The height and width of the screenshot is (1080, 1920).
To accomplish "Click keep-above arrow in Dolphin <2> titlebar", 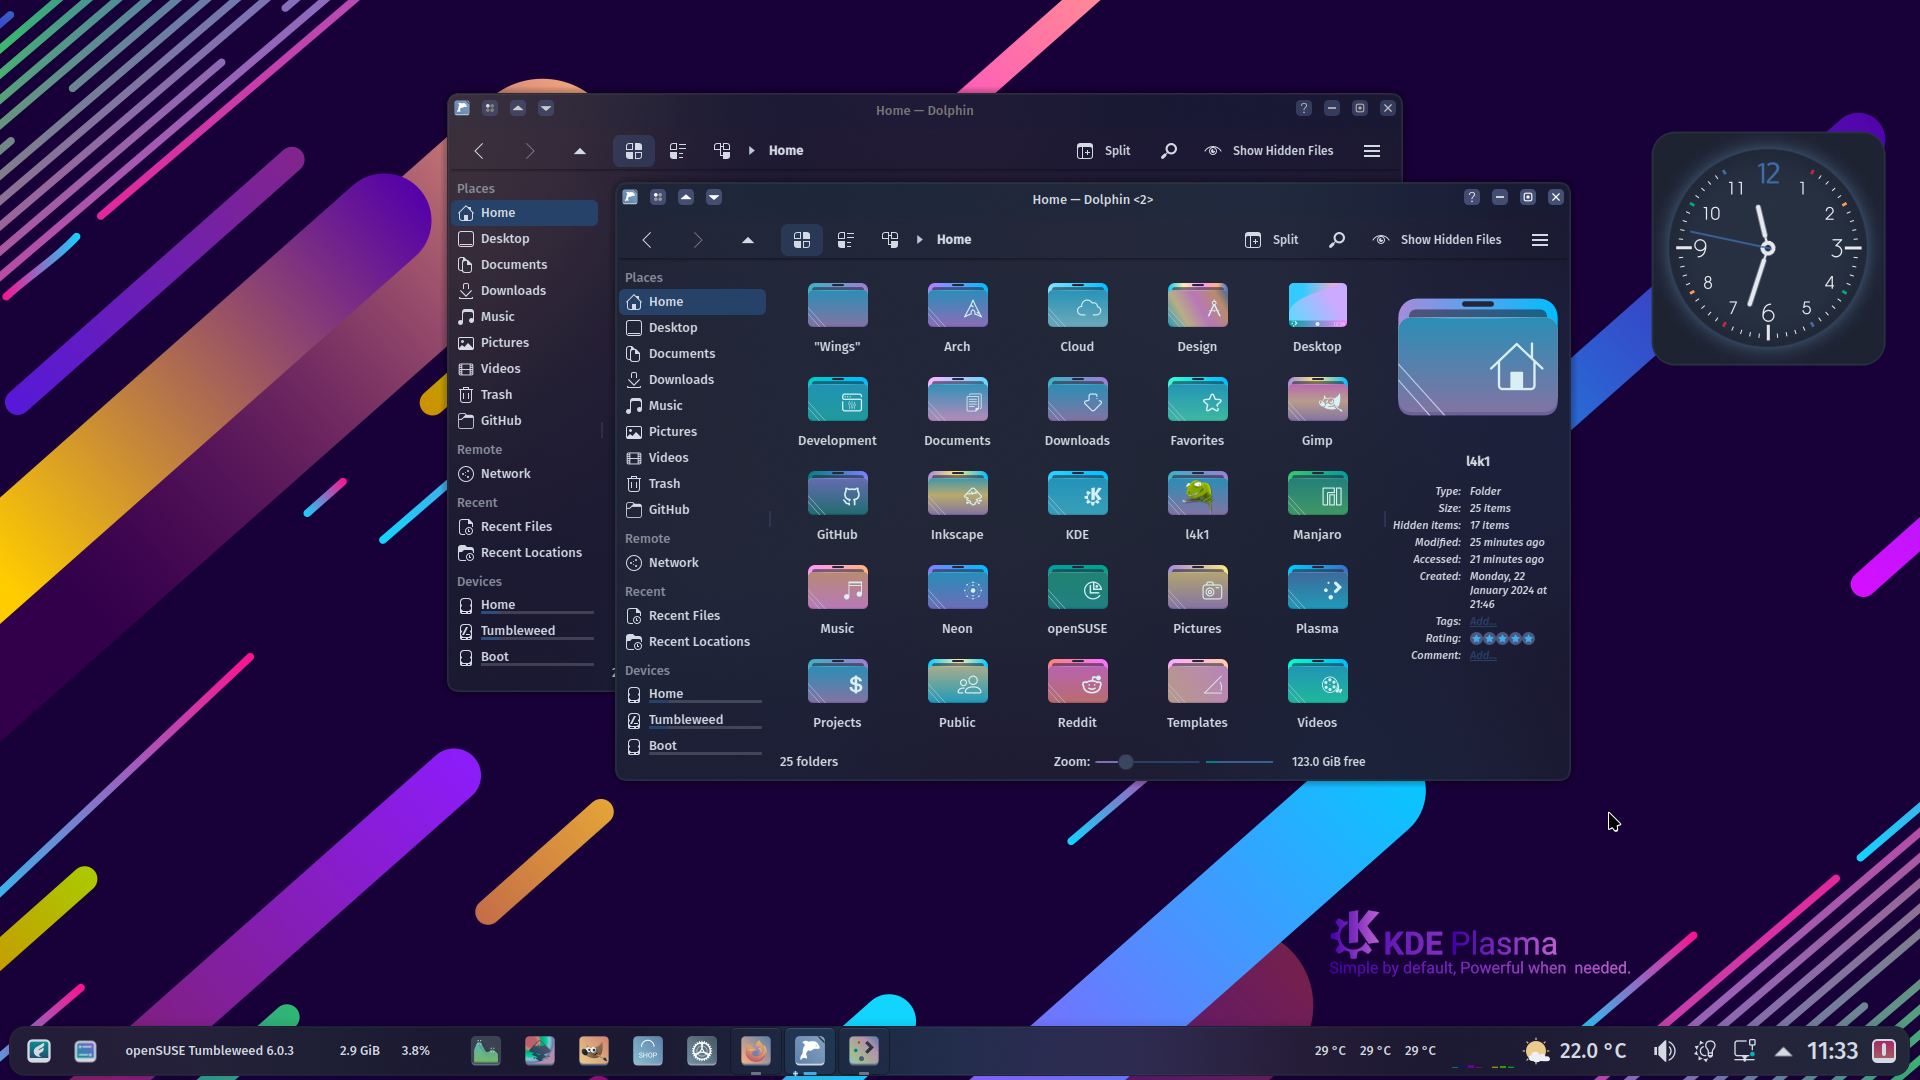I will 686,198.
